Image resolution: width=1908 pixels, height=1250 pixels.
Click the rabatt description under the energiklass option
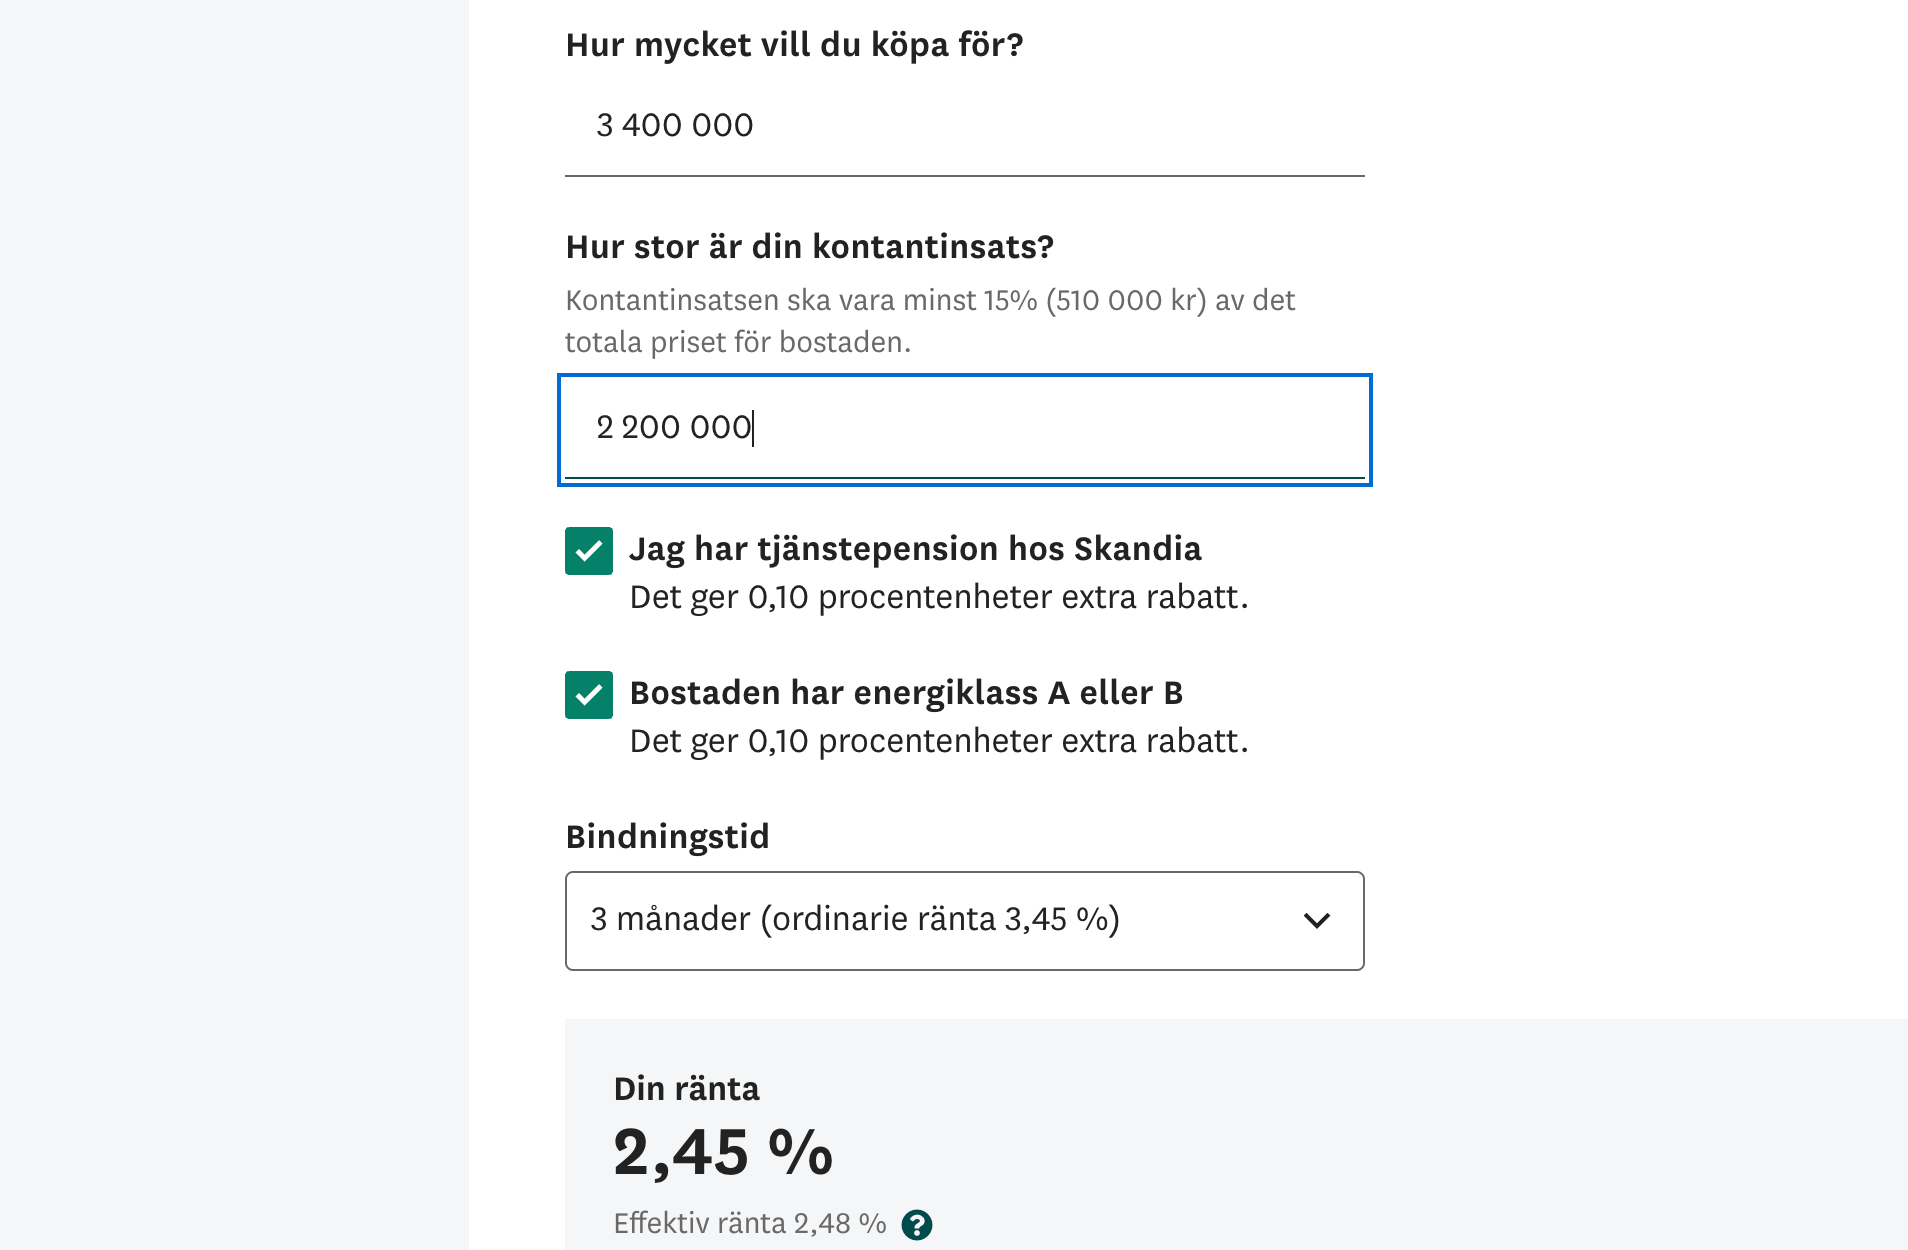click(x=938, y=741)
